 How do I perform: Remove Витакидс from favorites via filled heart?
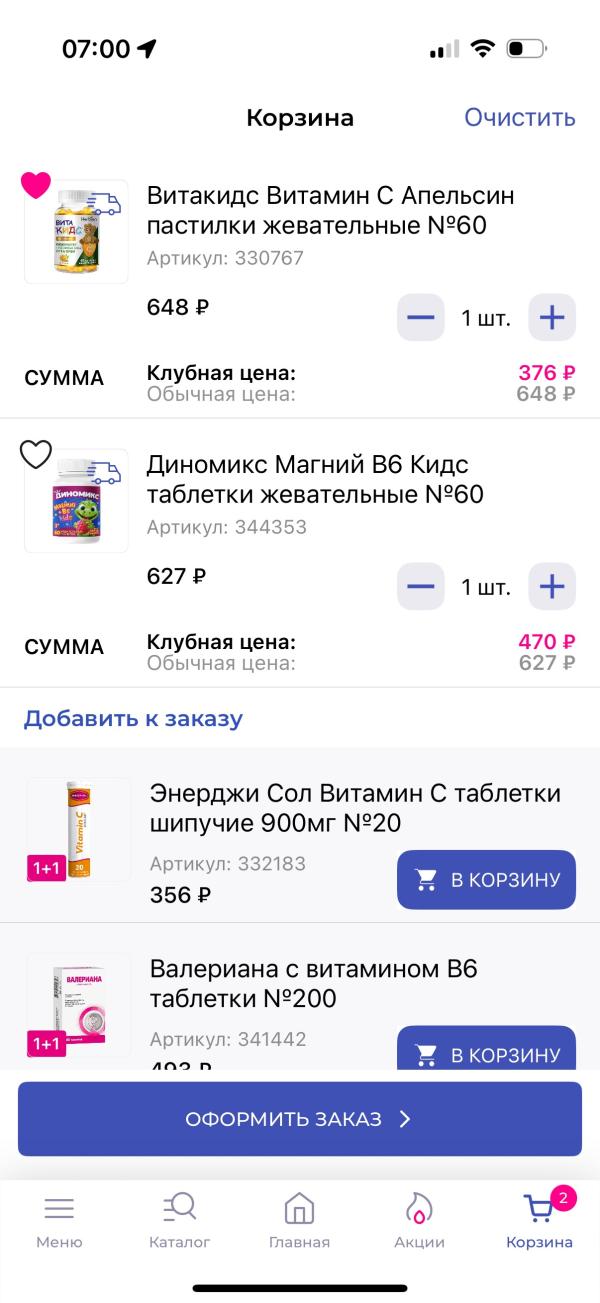[37, 185]
